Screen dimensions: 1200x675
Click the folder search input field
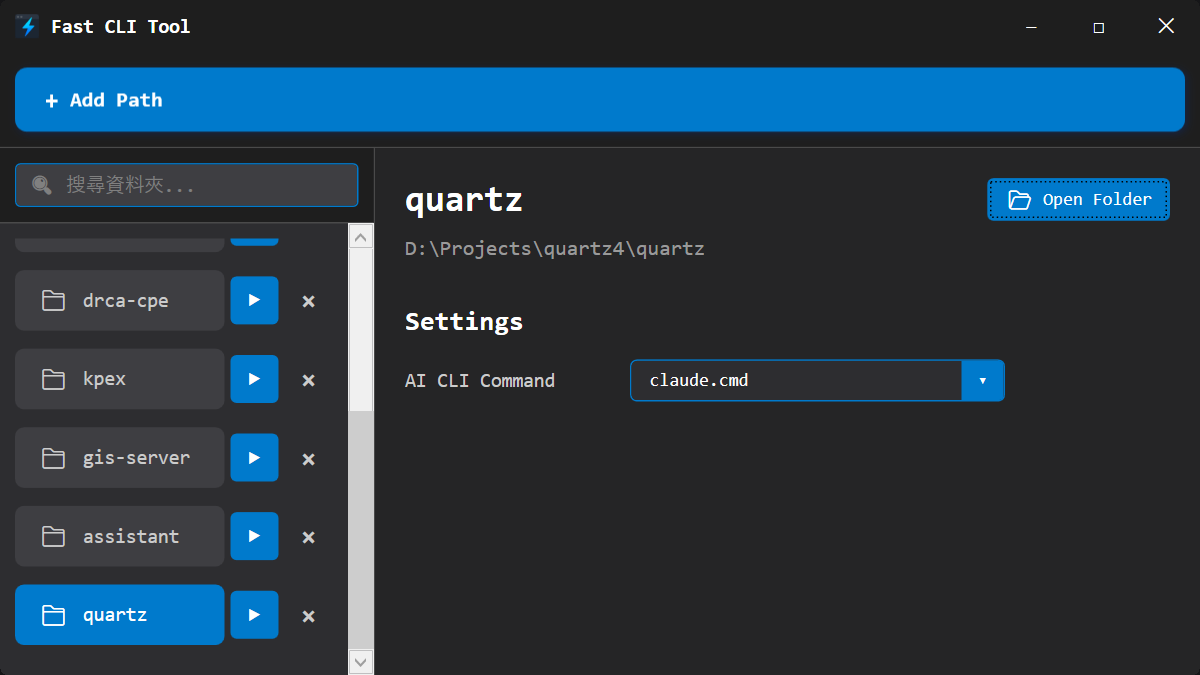186,184
